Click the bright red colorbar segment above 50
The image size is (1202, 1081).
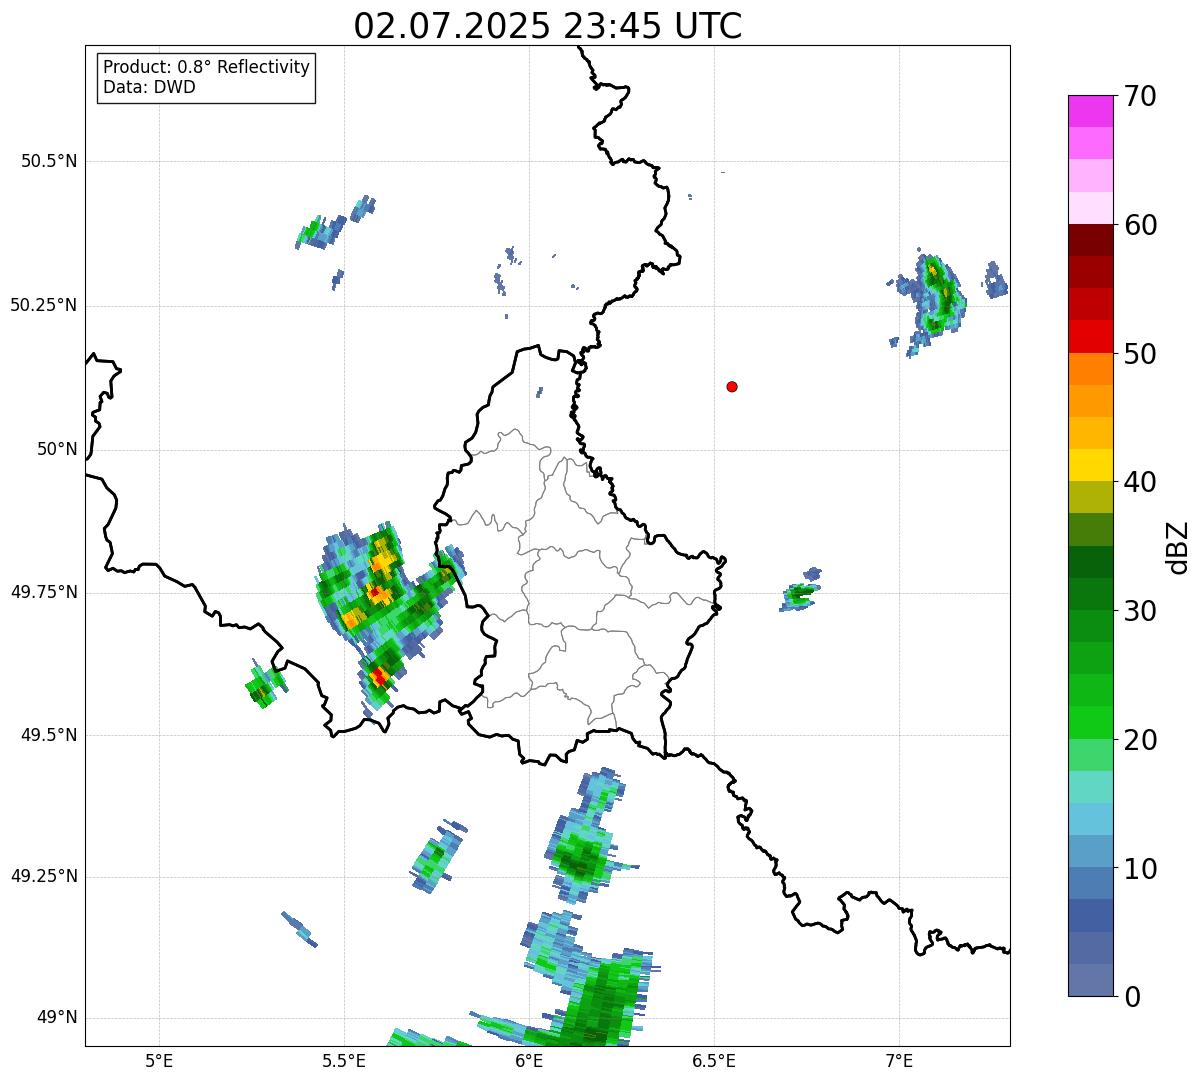coord(1091,336)
